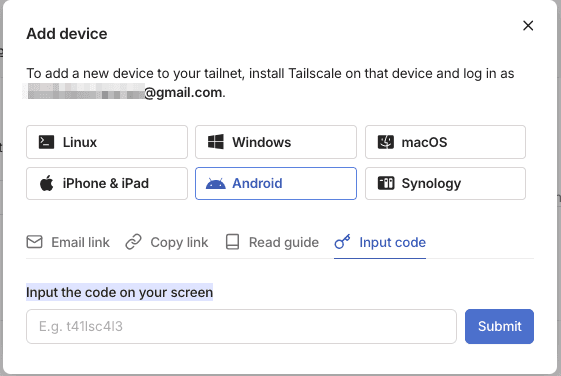This screenshot has height=376, width=561.
Task: Click the Synology device icon
Action: pyautogui.click(x=386, y=183)
